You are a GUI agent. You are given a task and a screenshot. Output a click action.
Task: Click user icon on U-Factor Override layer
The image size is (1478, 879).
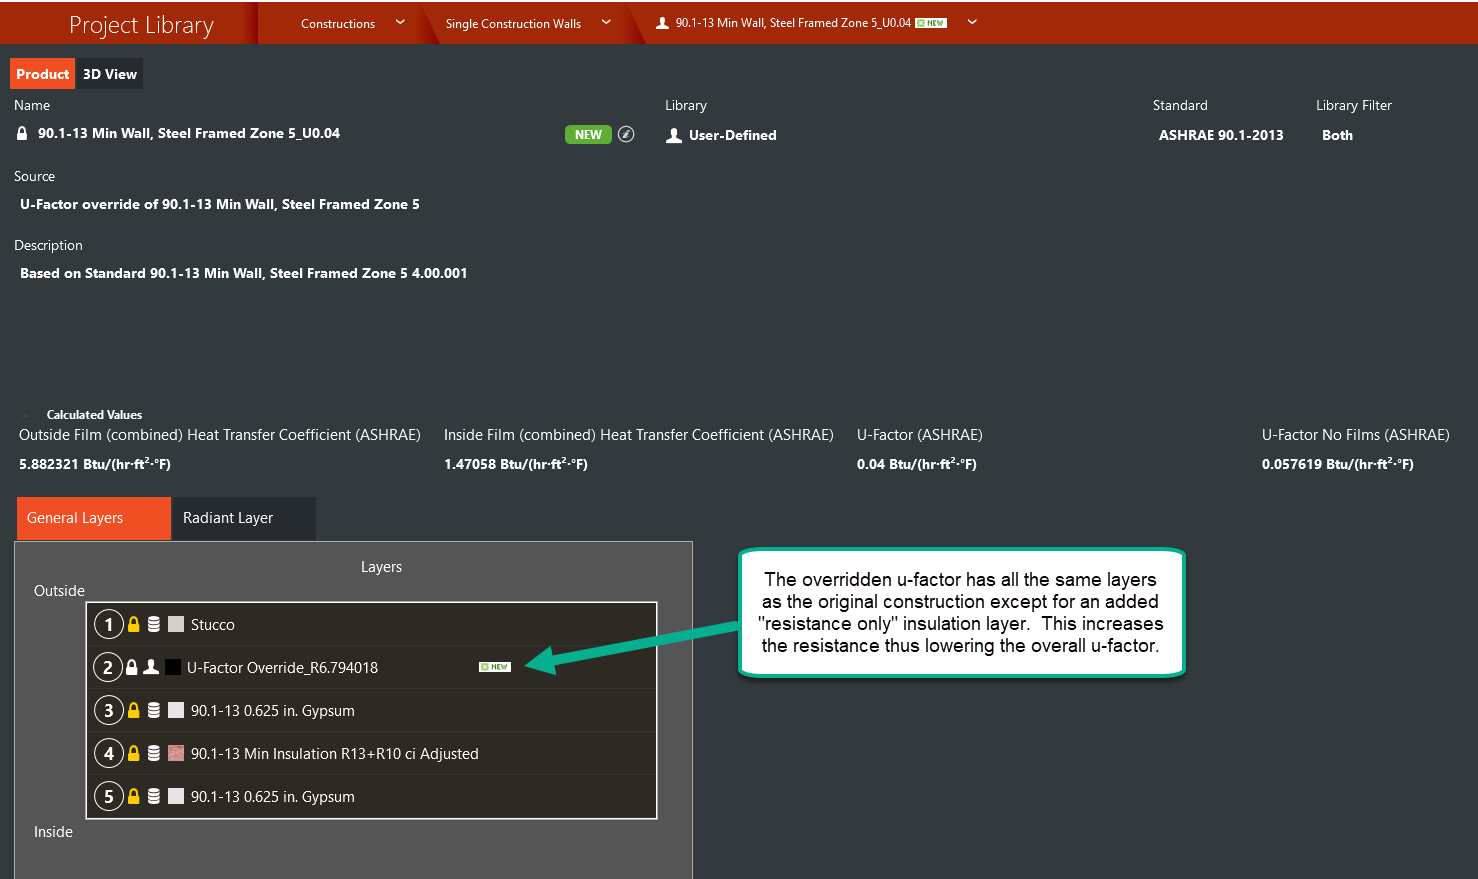[151, 667]
